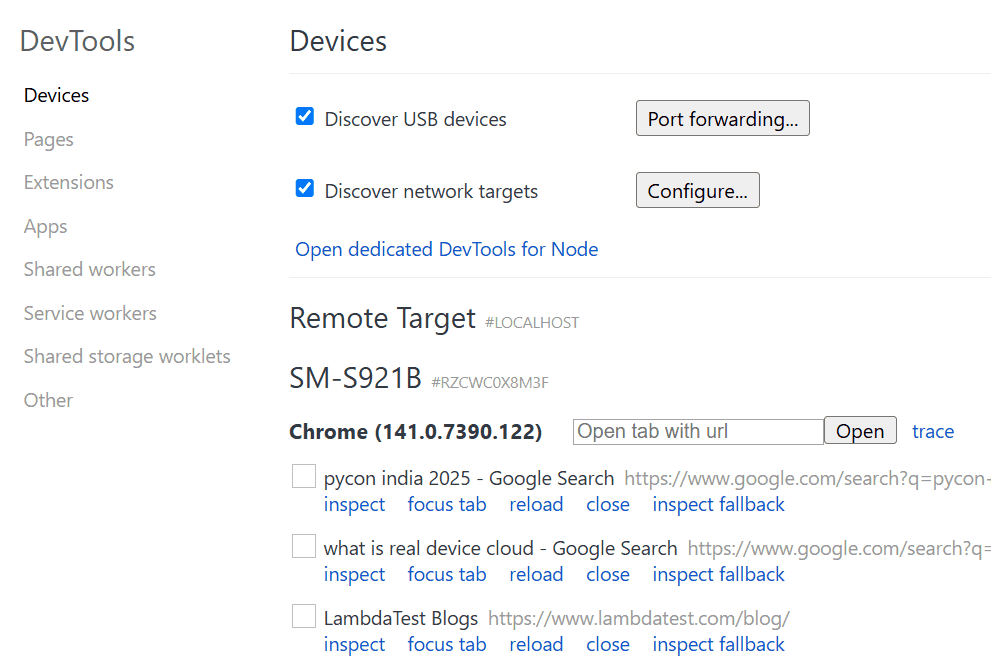This screenshot has height=667, width=991.
Task: Switch to the Pages section
Action: [x=48, y=139]
